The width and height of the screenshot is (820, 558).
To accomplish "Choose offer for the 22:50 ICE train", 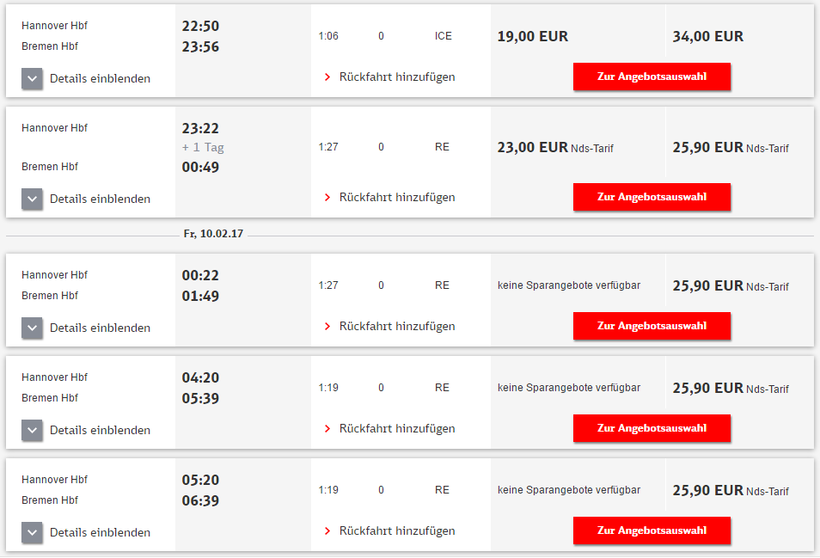I will (x=651, y=77).
